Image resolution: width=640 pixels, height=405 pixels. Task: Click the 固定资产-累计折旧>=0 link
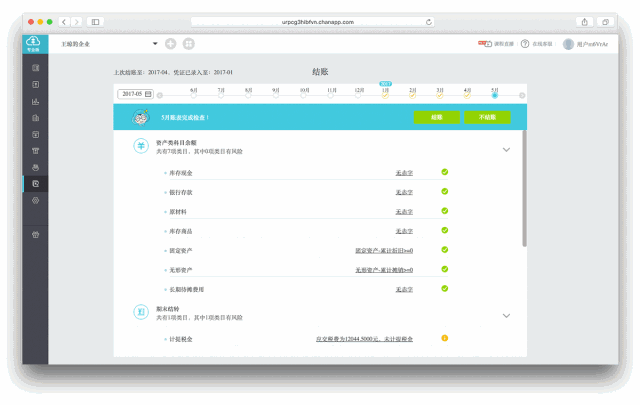384,250
